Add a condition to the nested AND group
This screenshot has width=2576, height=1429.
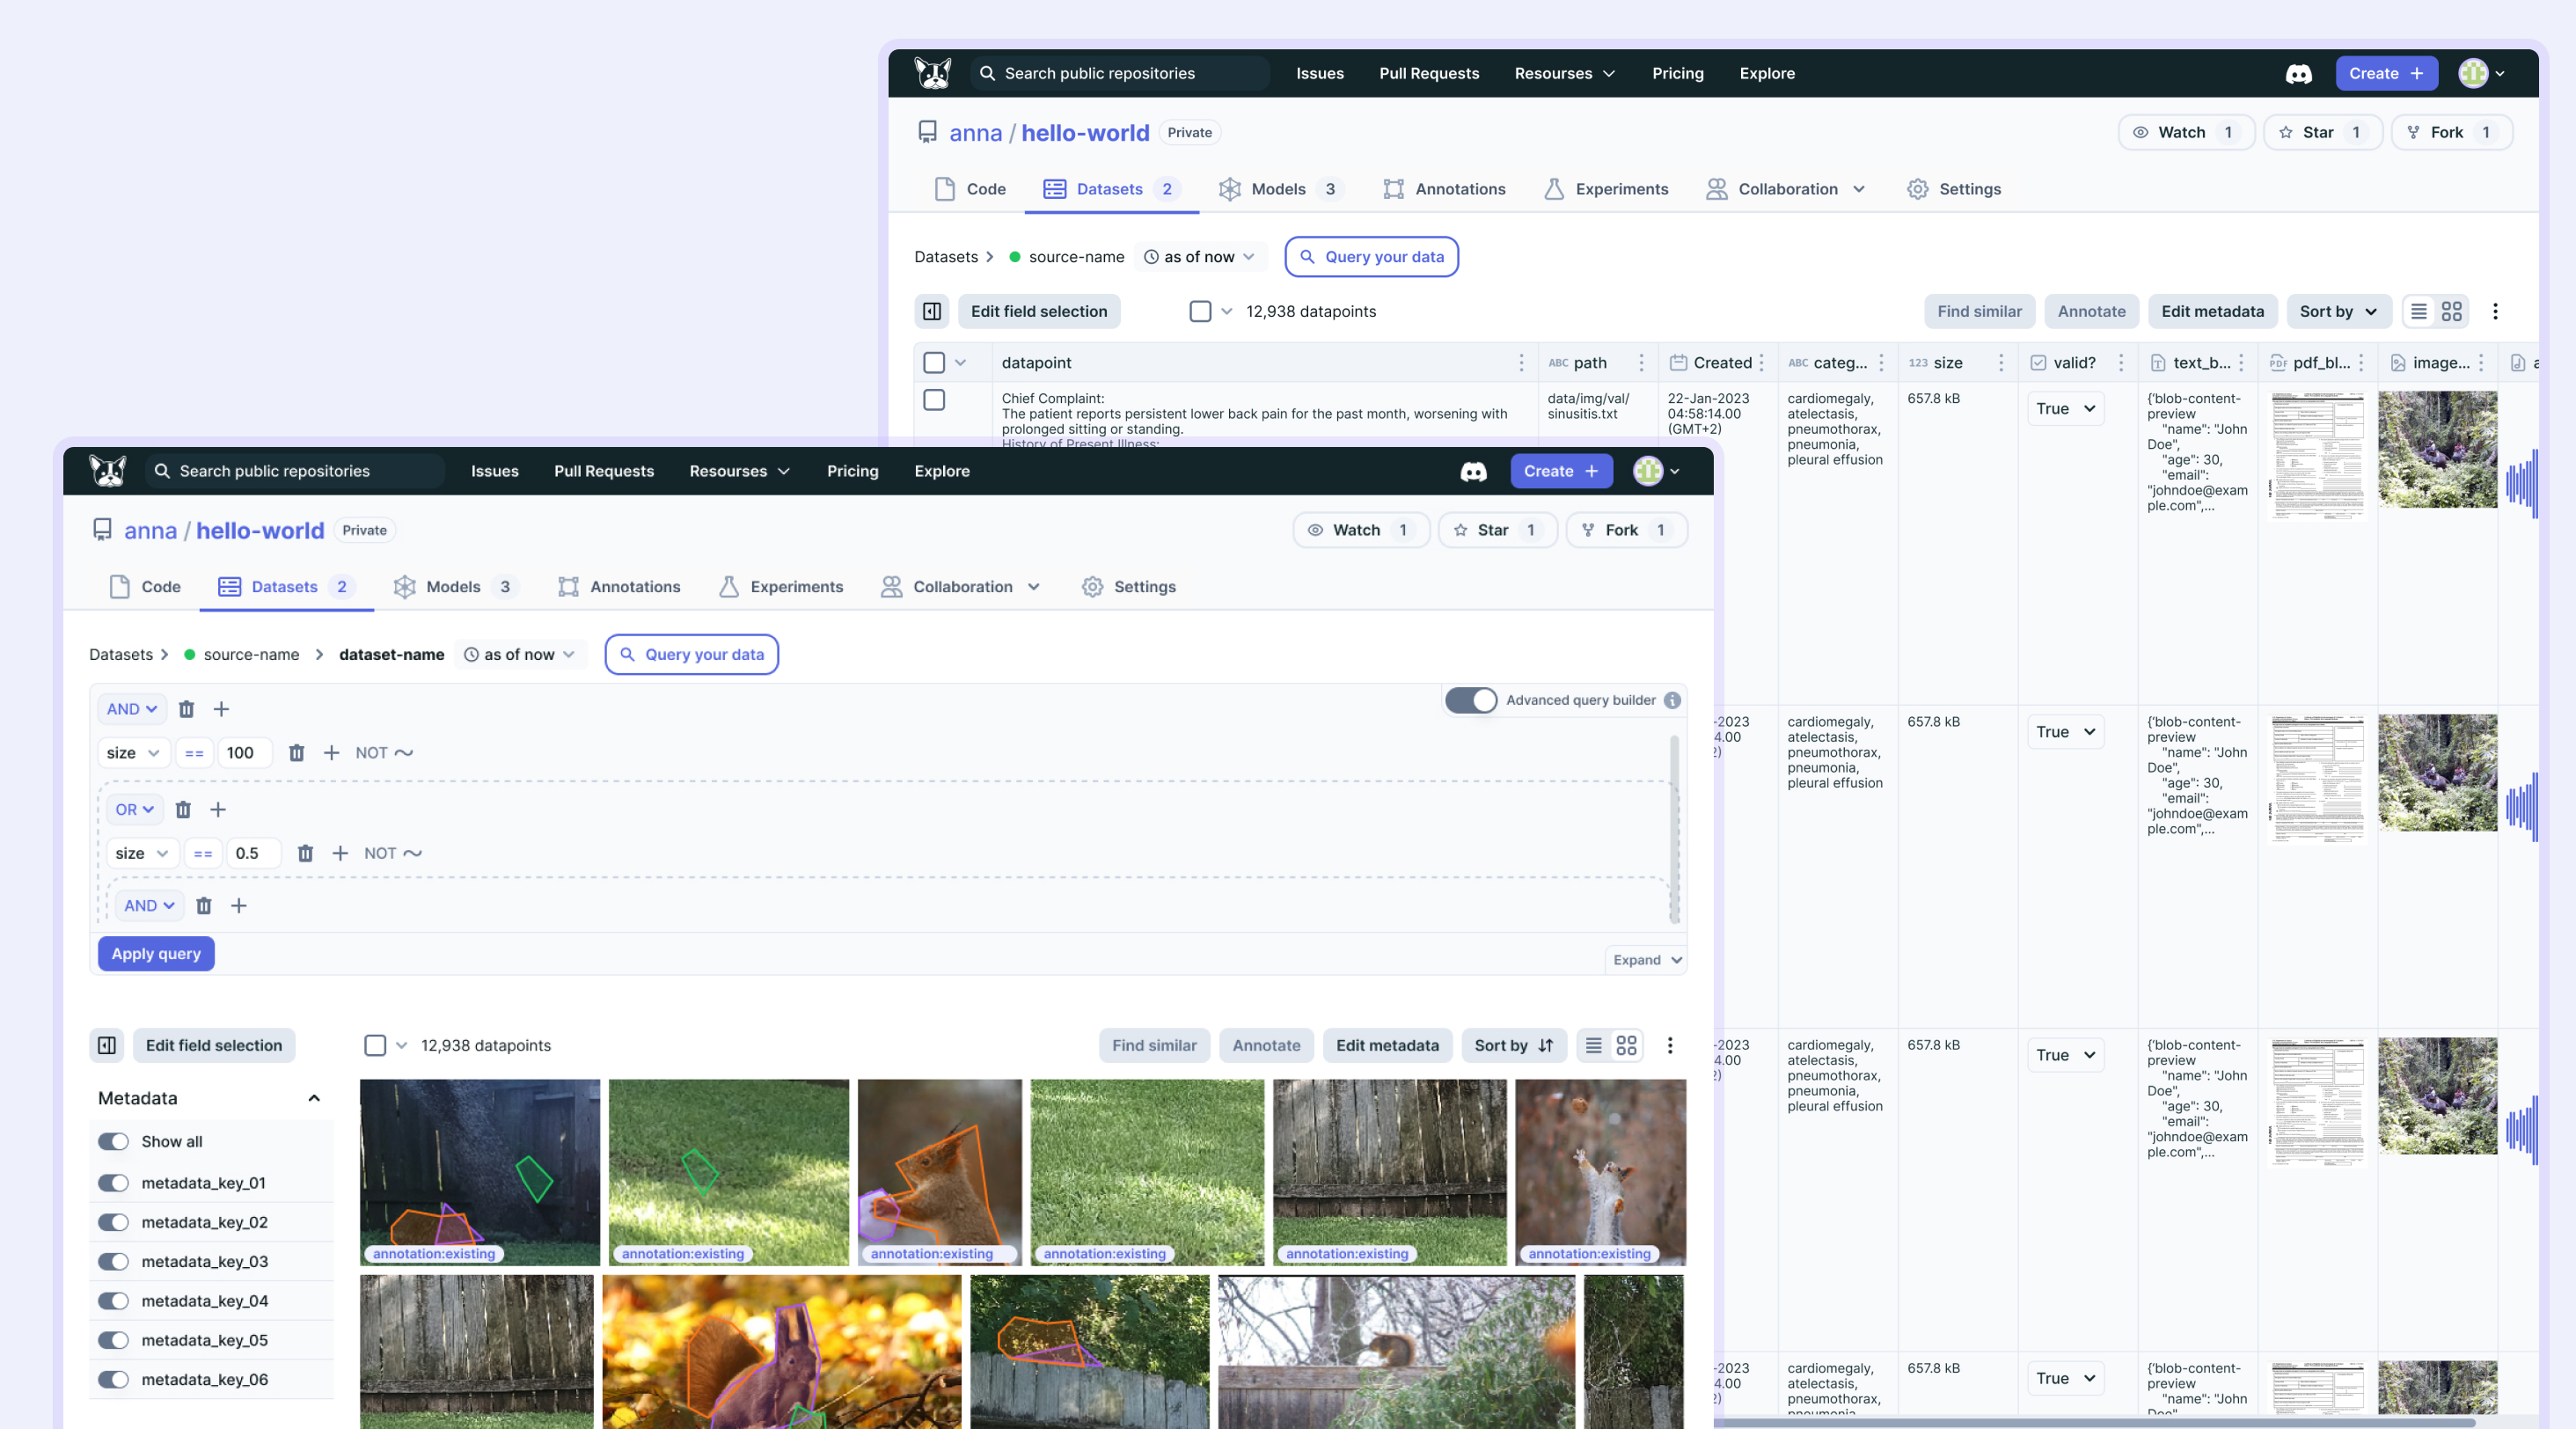[239, 905]
